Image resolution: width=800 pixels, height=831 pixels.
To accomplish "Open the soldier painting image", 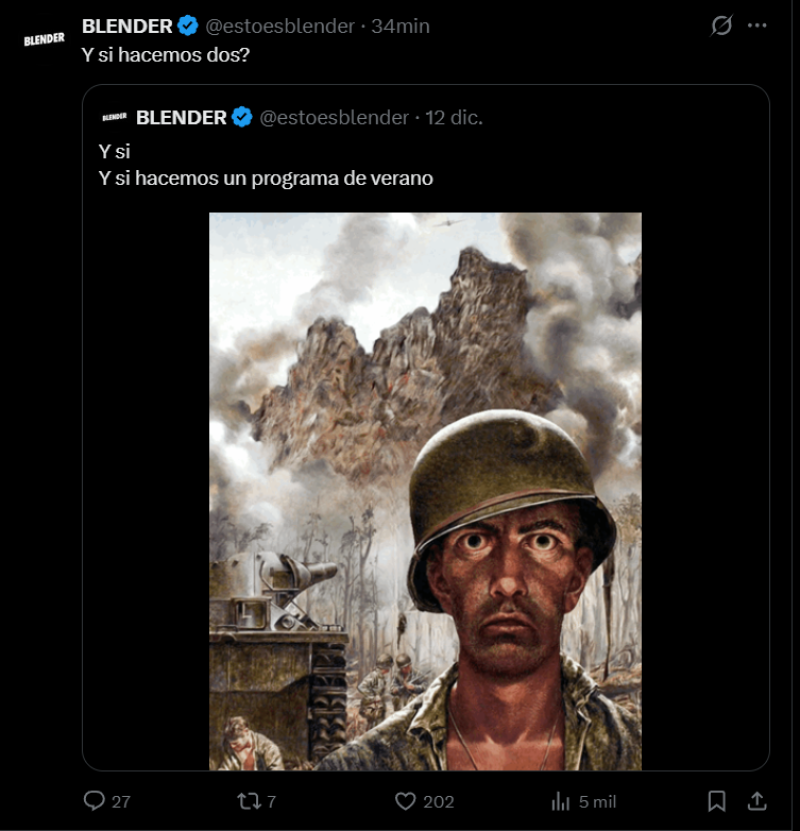I will tap(425, 490).
